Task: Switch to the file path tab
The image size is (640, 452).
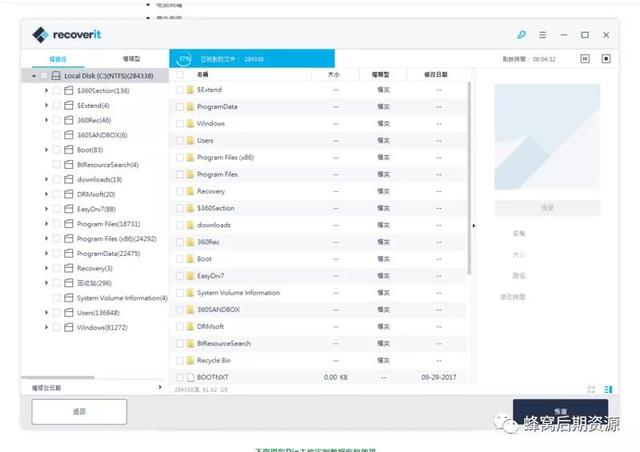Action: click(58, 59)
